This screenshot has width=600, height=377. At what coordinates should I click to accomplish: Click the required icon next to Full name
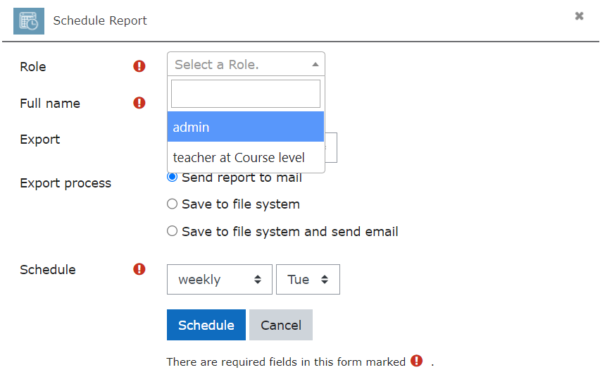click(x=139, y=103)
